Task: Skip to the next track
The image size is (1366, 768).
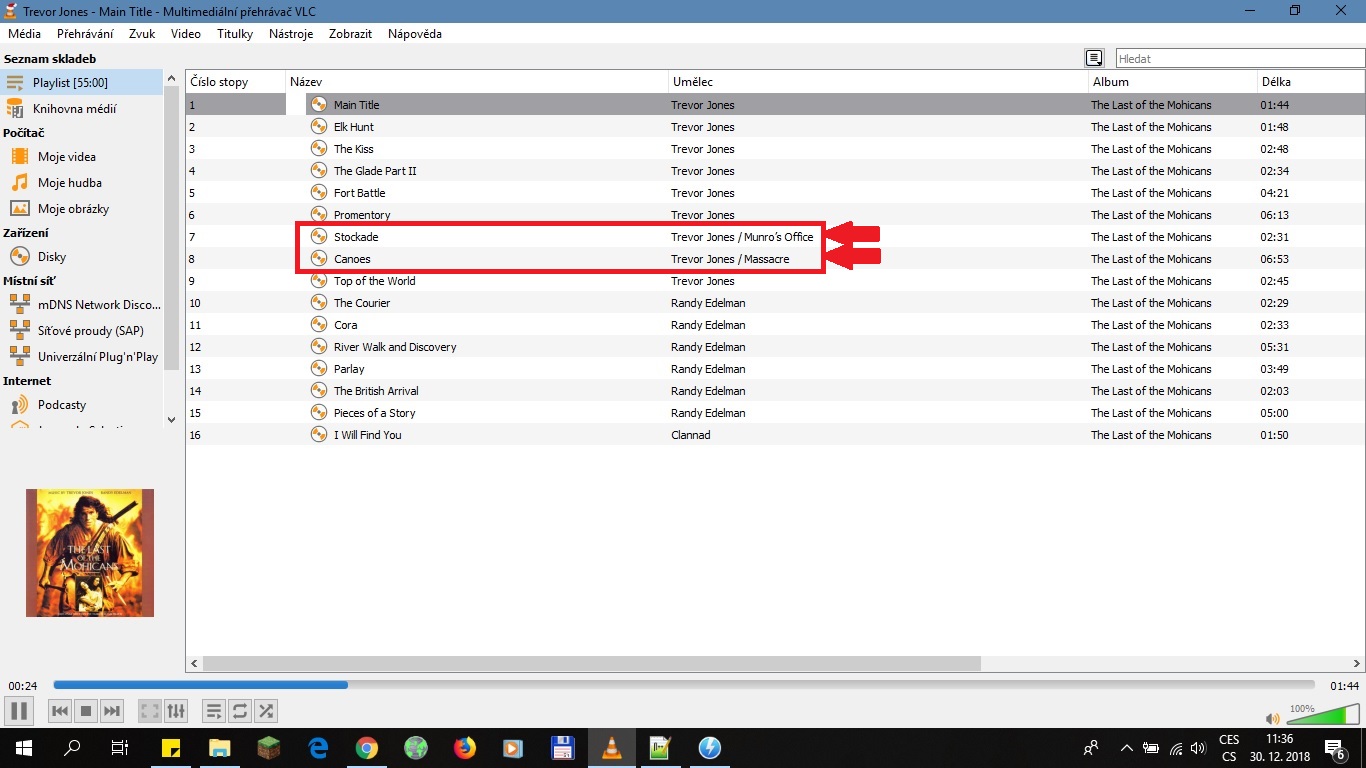Action: (112, 711)
